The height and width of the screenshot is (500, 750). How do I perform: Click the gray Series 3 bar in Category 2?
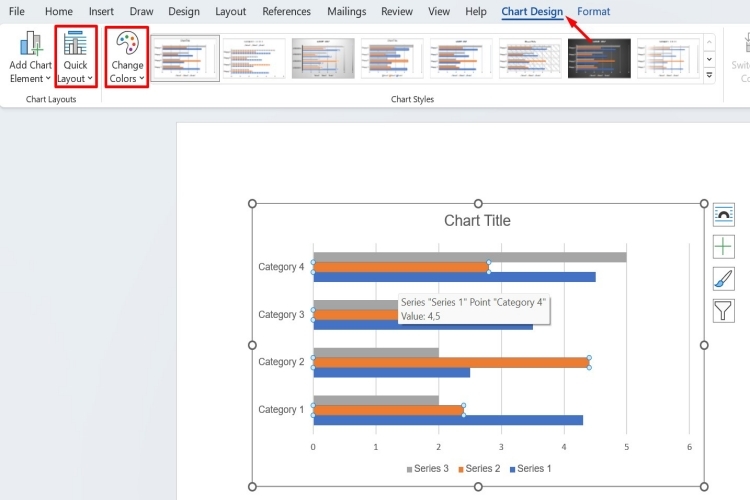click(376, 353)
